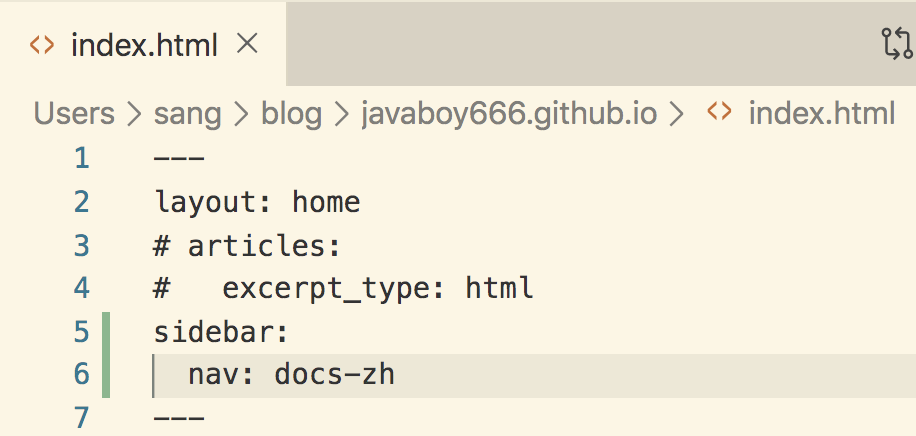Place cursor in nav: docs-zh line
The width and height of the screenshot is (916, 436).
[x=292, y=375]
